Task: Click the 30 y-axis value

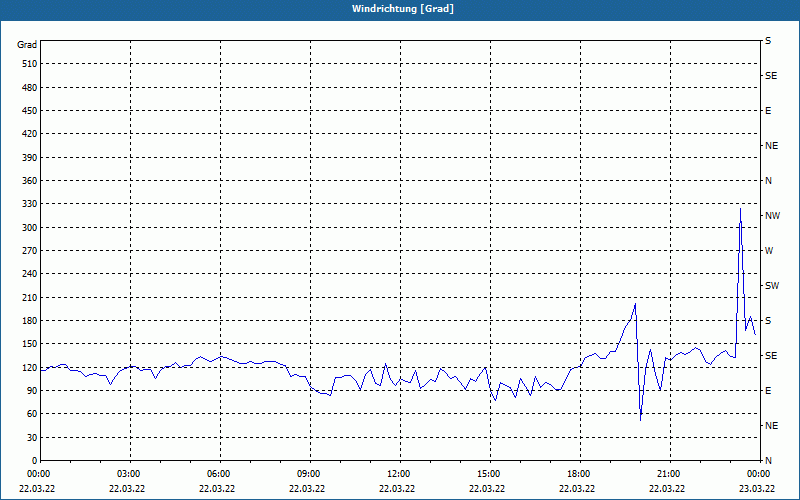Action: [32, 437]
